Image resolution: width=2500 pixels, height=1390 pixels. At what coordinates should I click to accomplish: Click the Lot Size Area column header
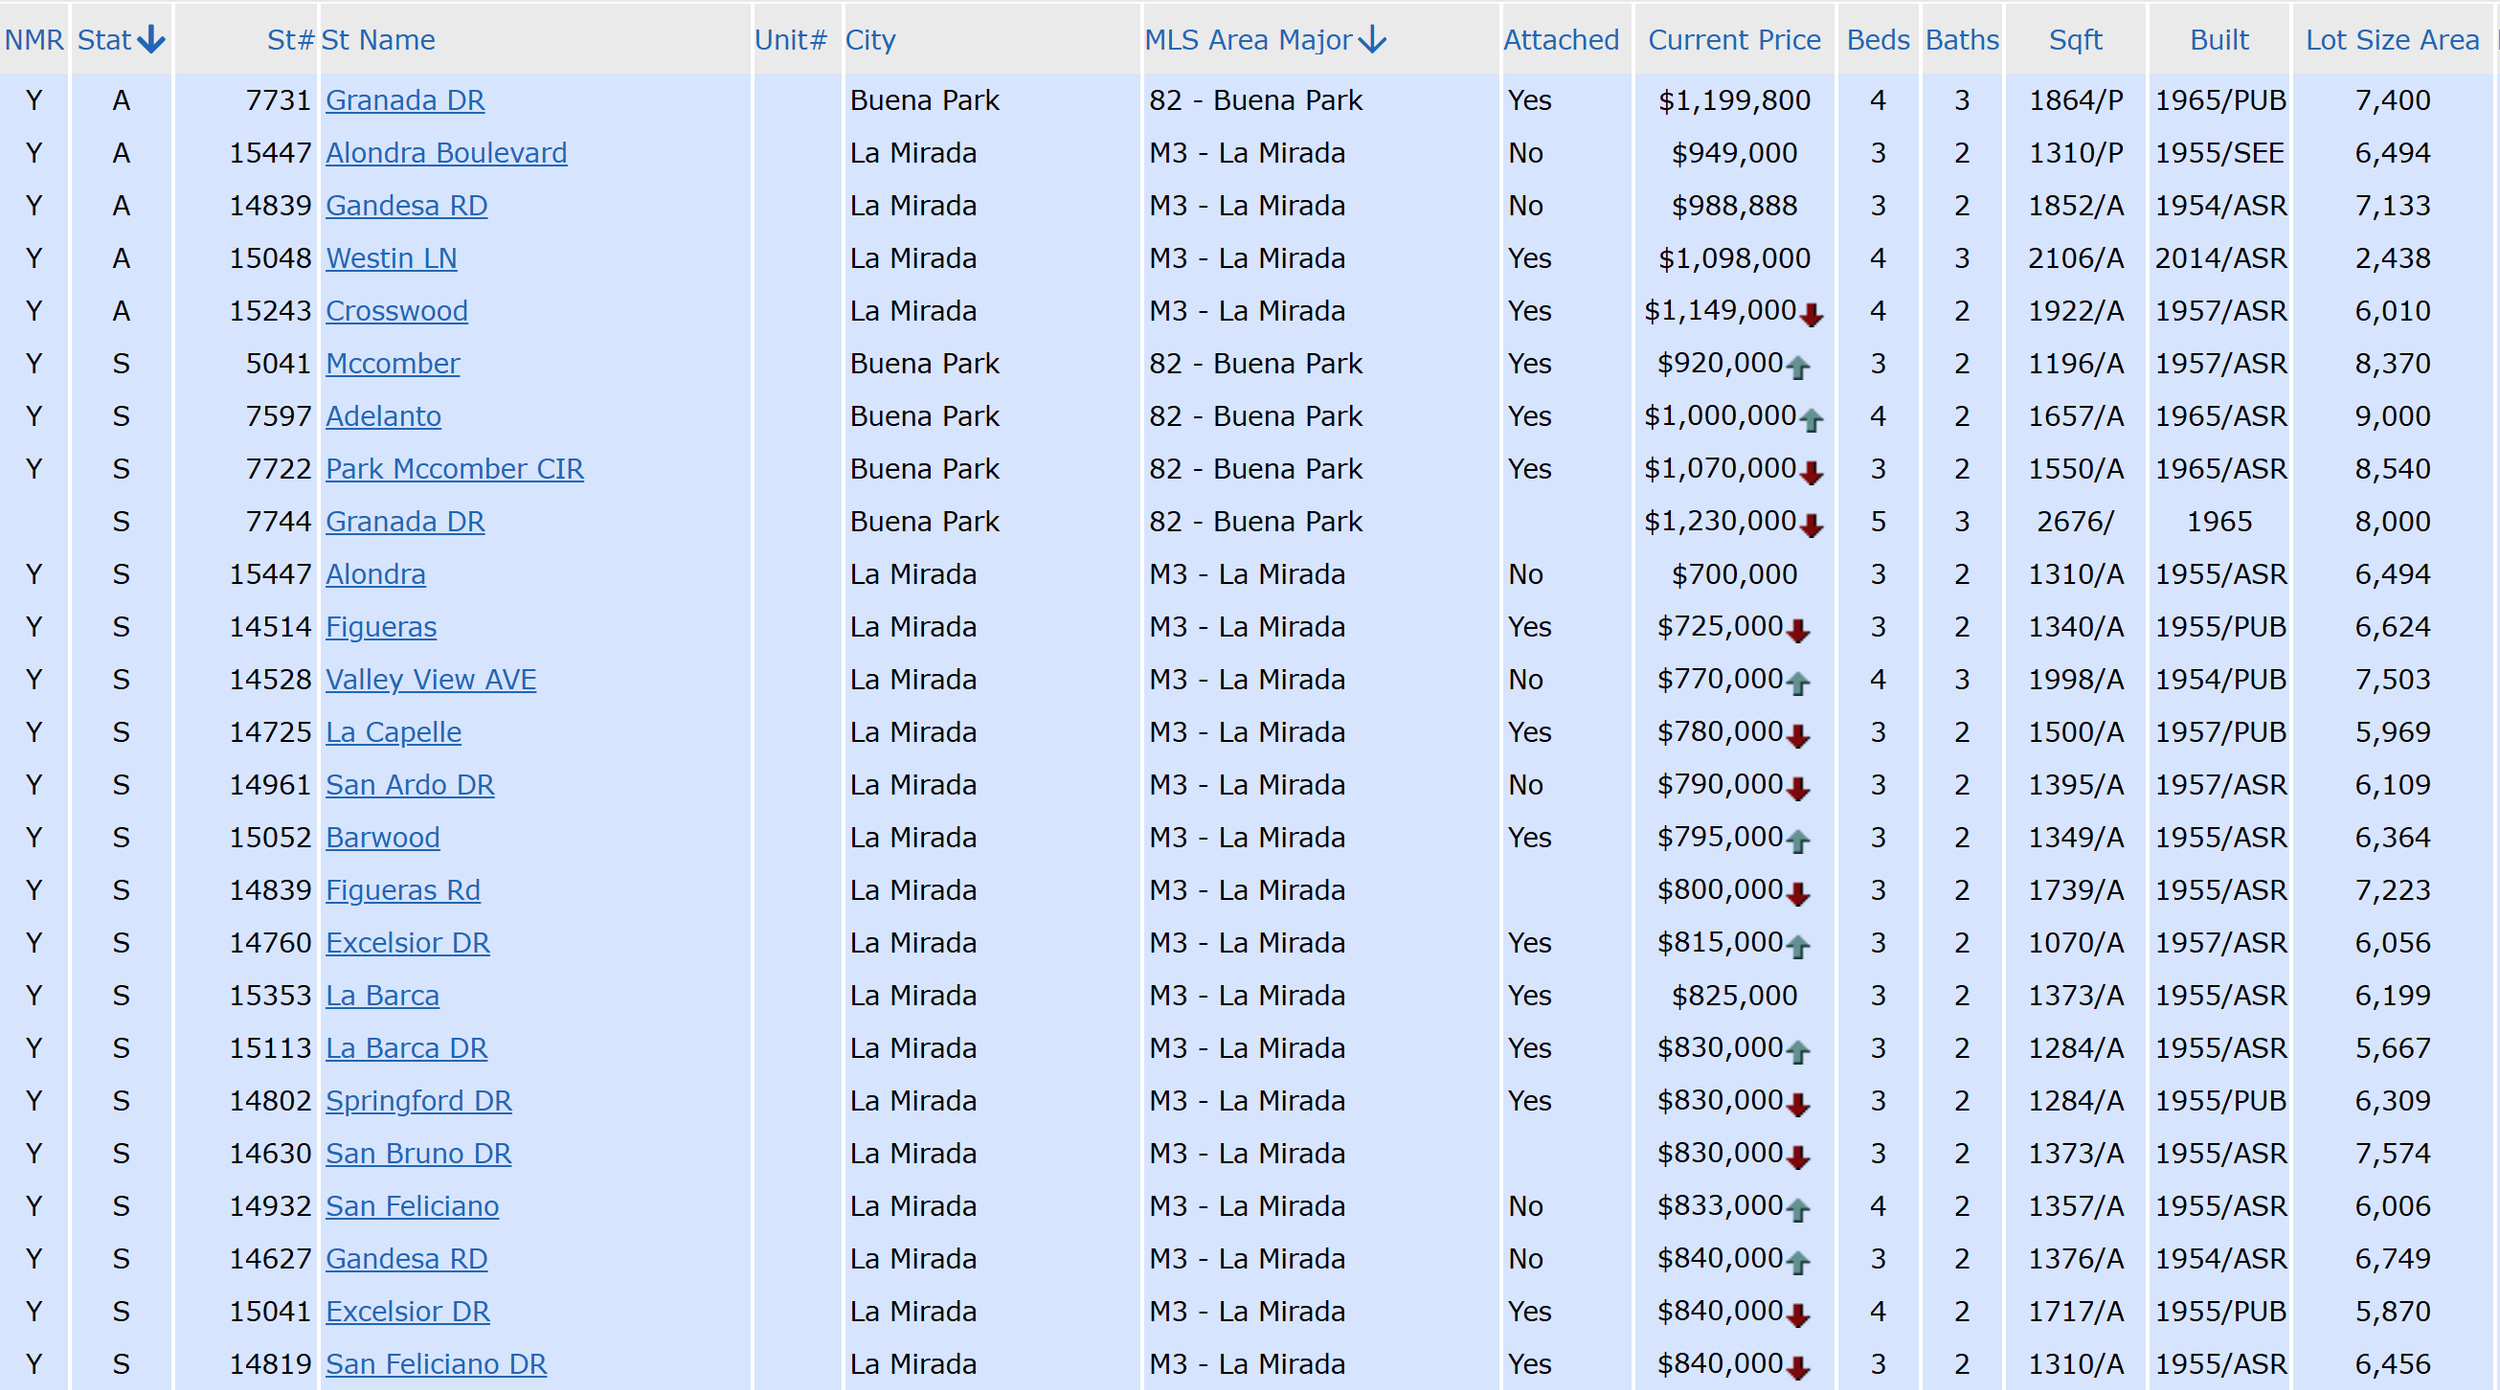(2392, 40)
